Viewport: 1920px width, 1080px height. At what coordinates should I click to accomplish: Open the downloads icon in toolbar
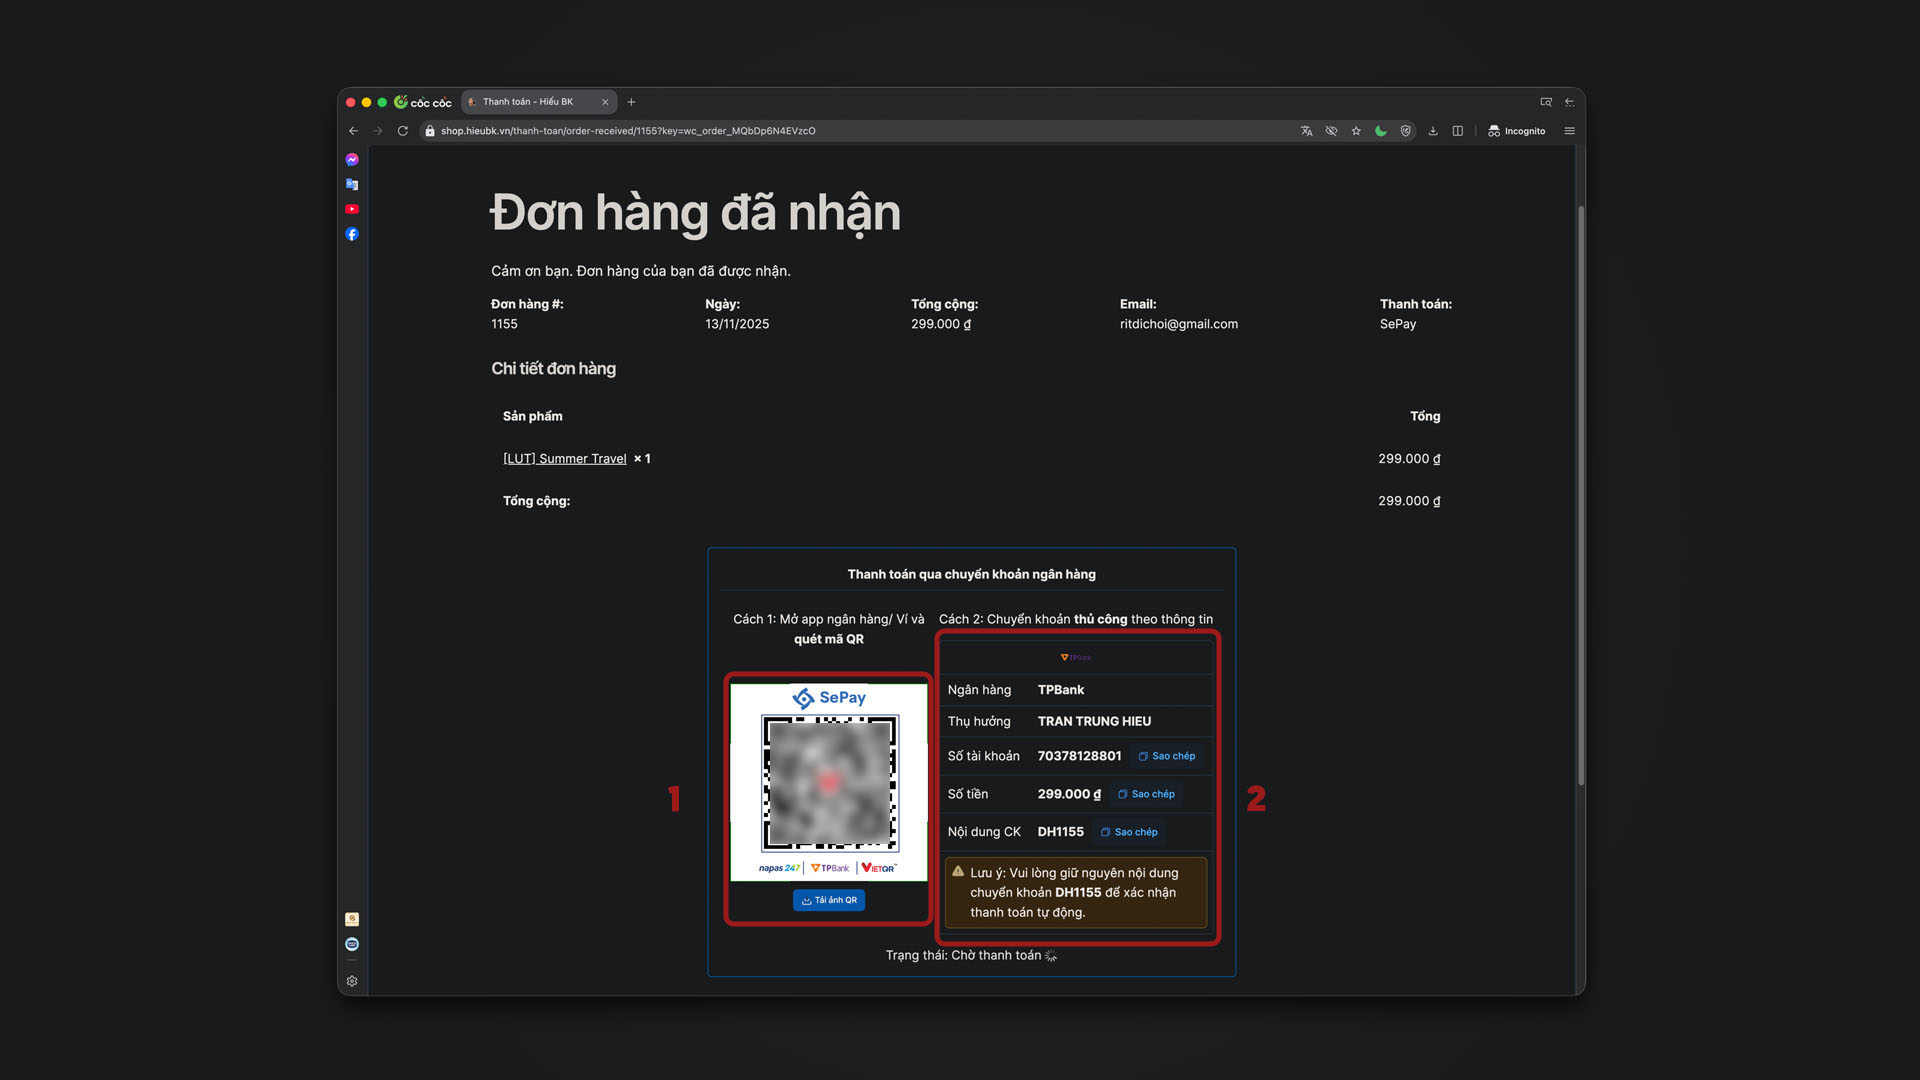pos(1433,131)
